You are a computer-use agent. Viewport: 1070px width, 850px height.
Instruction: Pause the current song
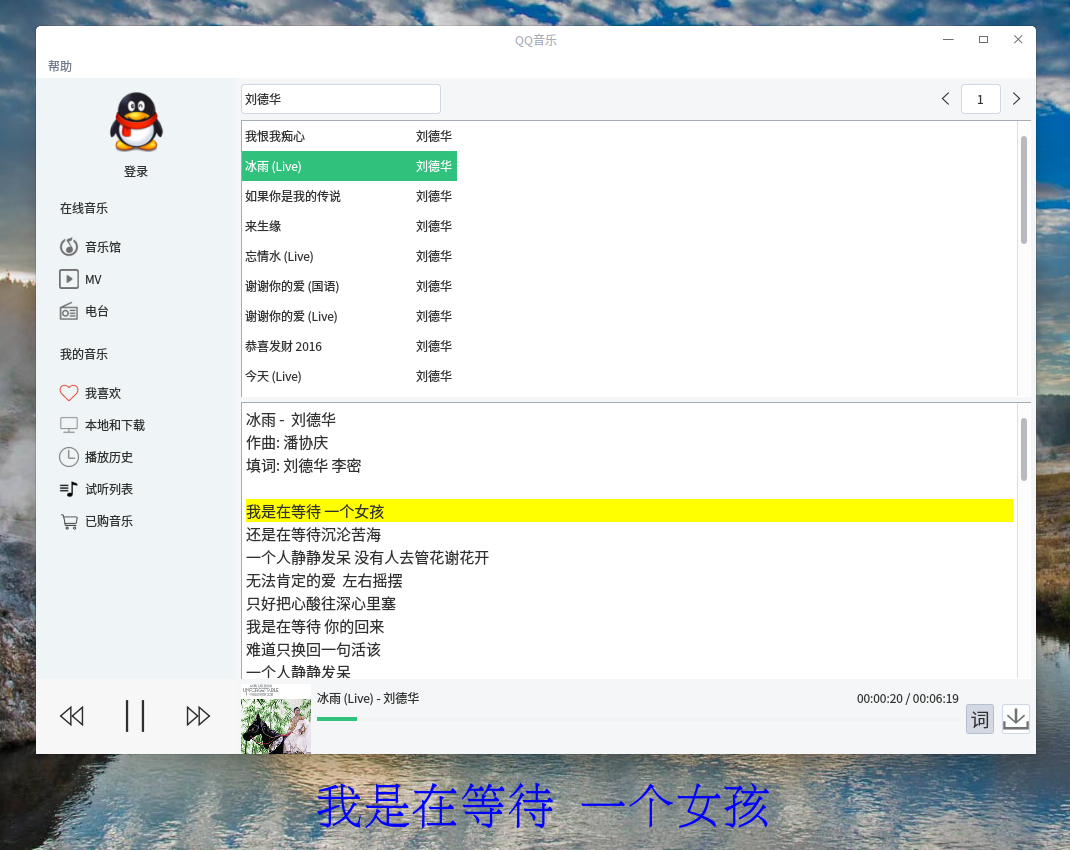click(135, 716)
